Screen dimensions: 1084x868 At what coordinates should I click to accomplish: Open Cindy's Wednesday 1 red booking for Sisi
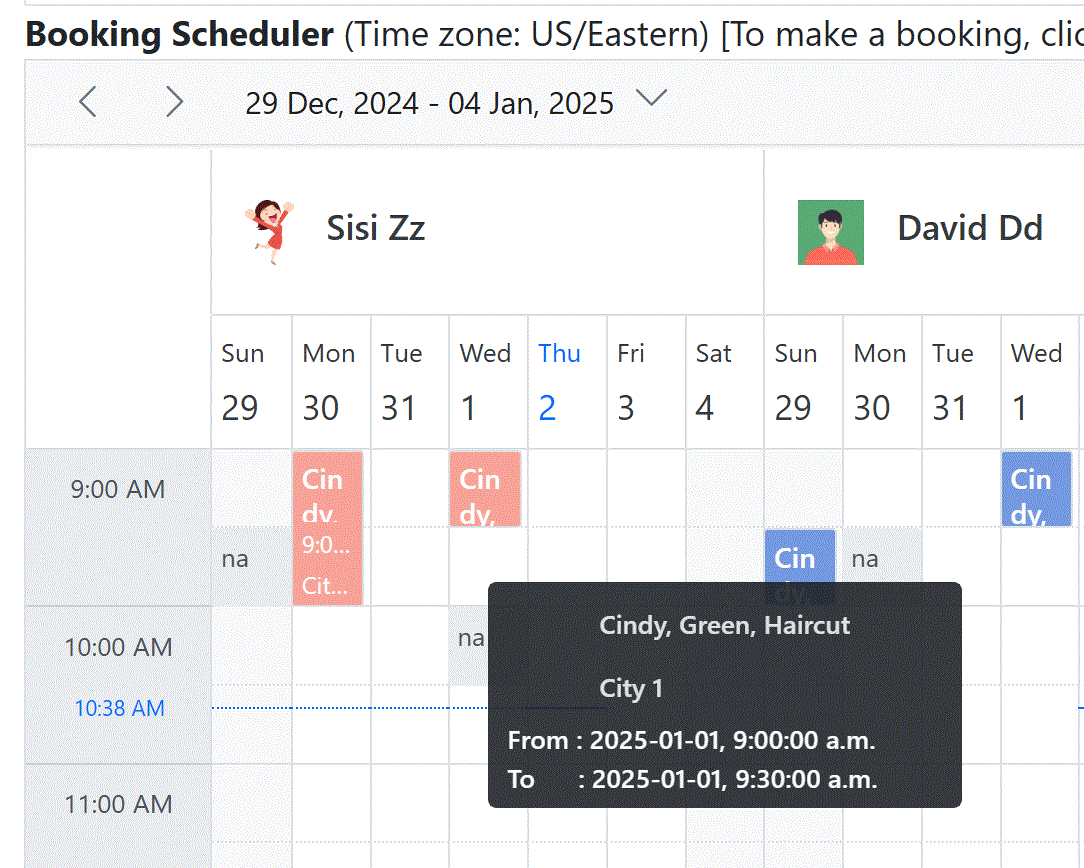(485, 489)
